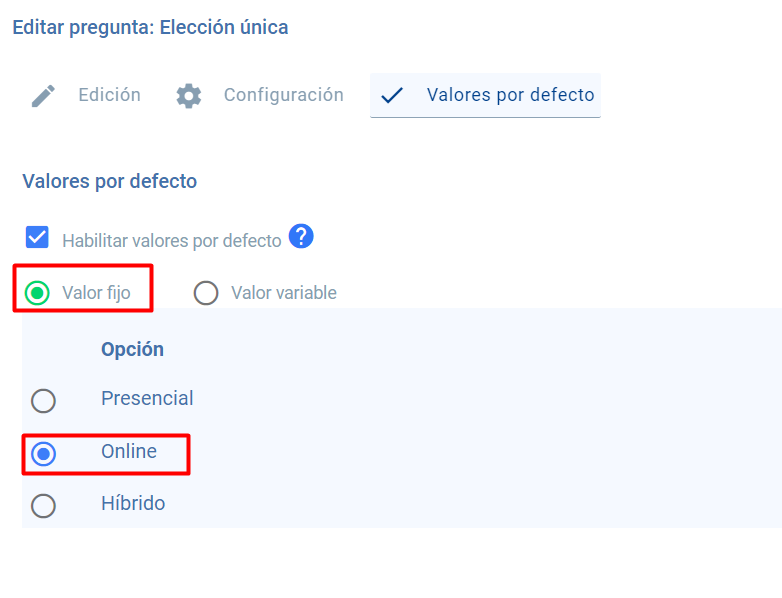Screen dimensions: 782x598
Task: Open the blue question mark help icon
Action: tap(301, 237)
